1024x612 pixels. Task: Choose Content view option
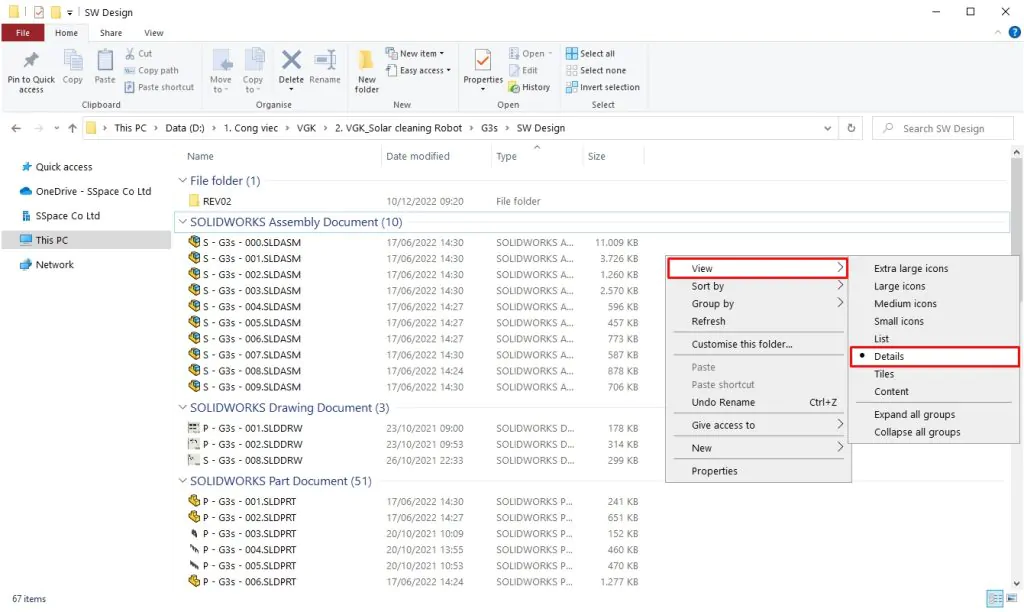(891, 391)
